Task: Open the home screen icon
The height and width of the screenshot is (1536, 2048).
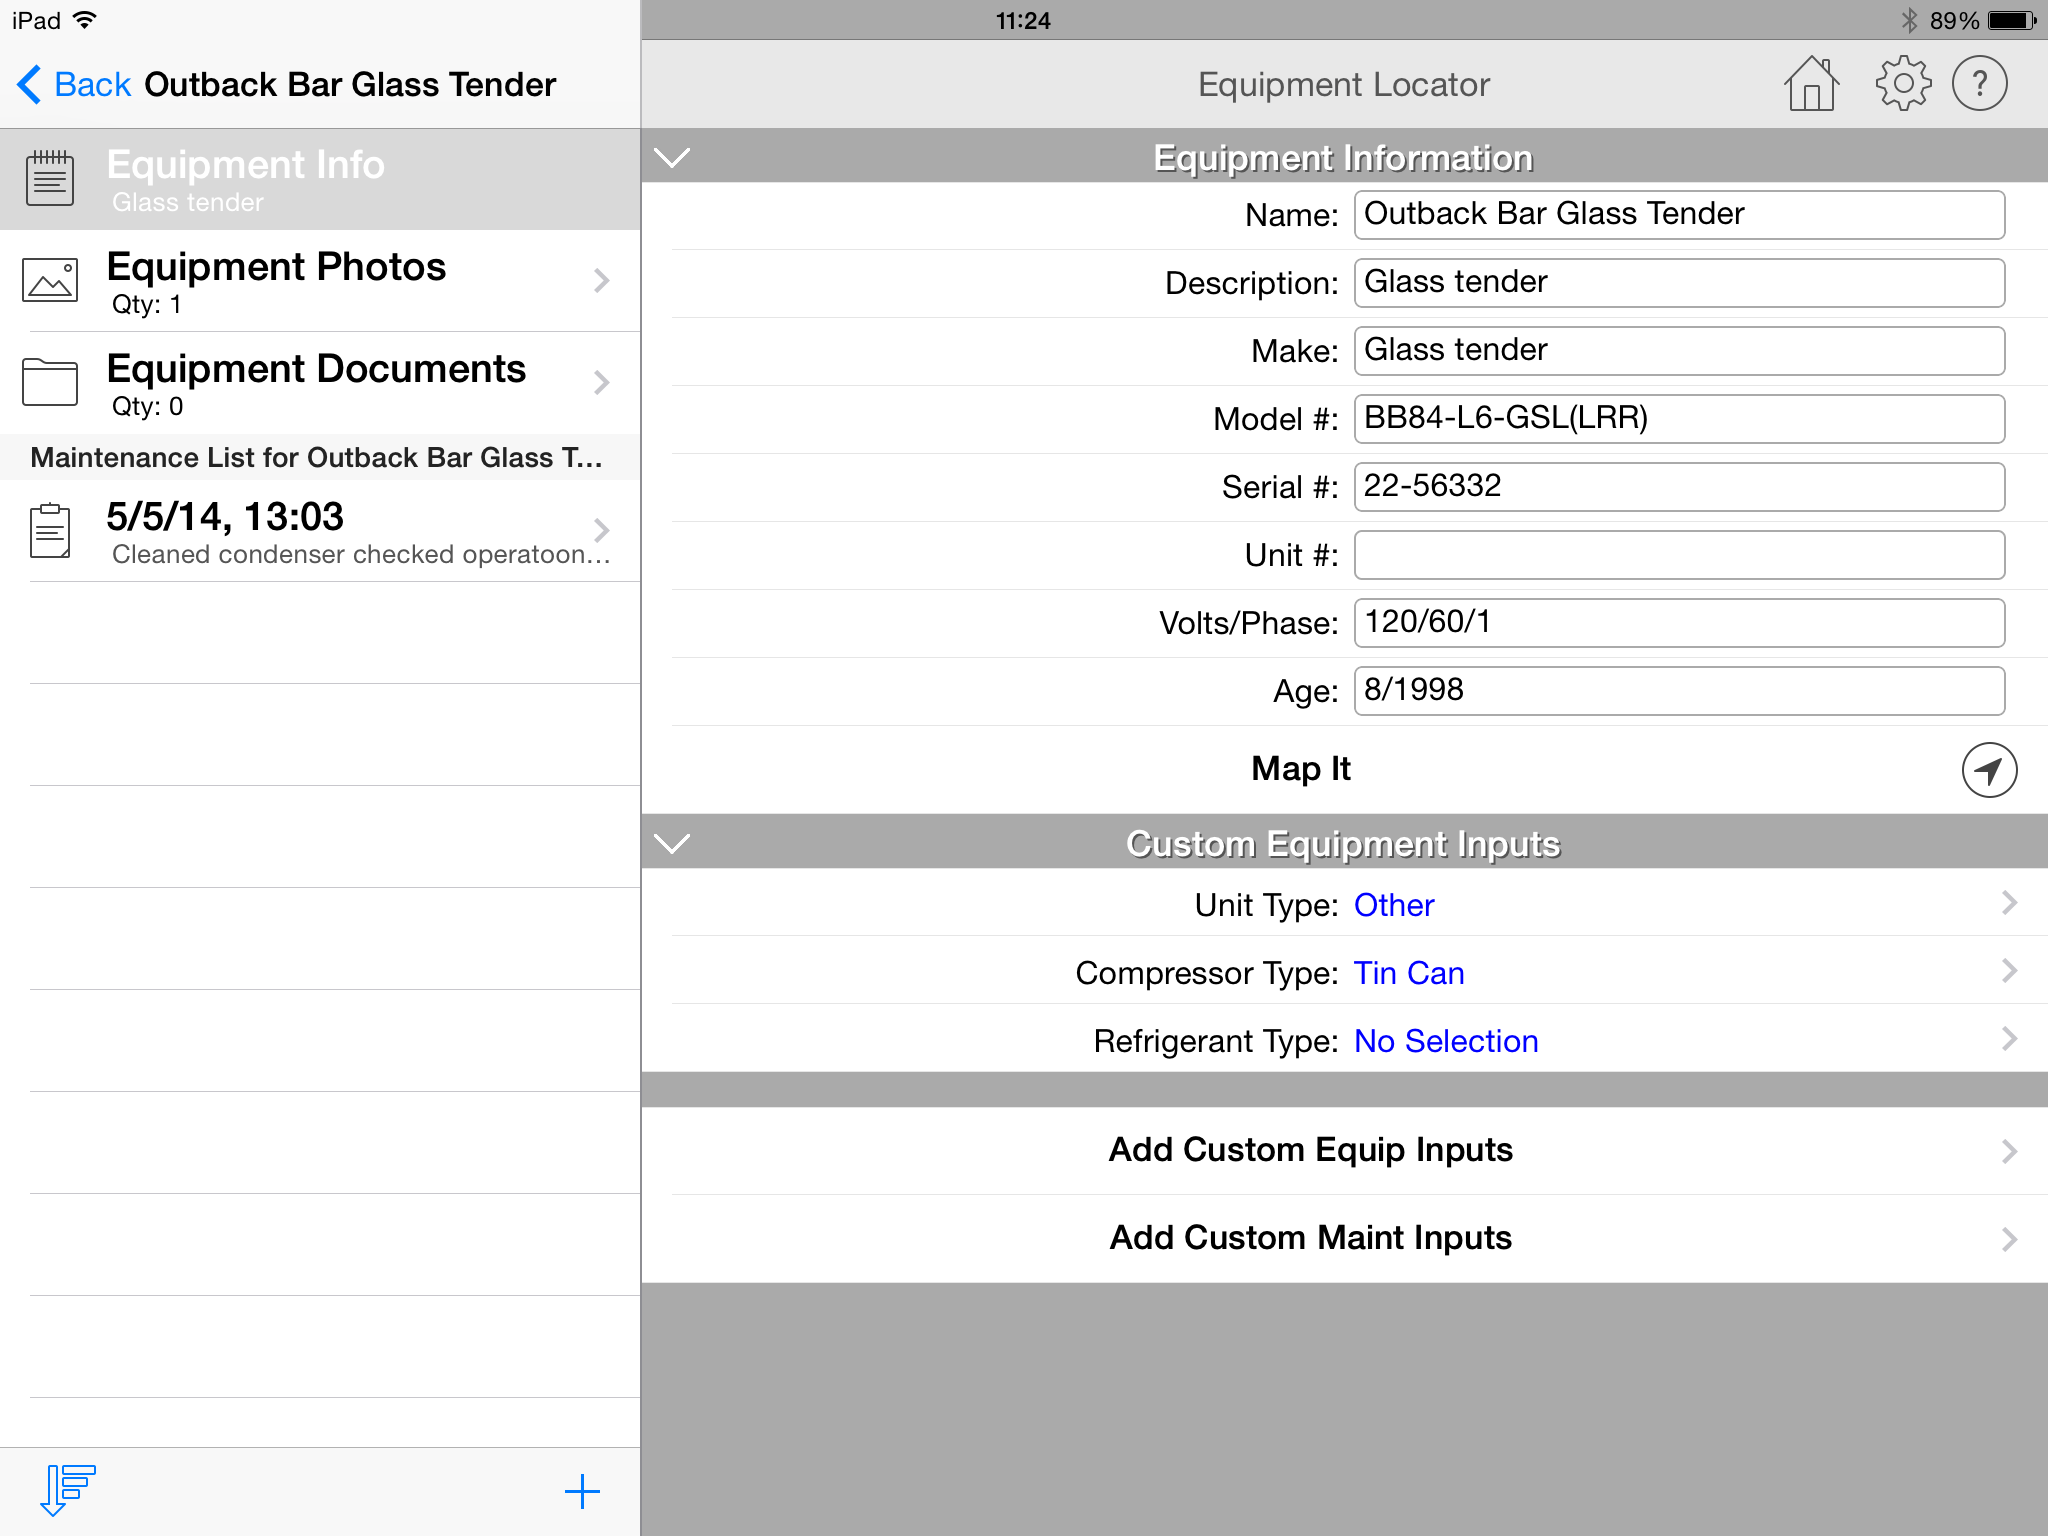Action: [1811, 84]
